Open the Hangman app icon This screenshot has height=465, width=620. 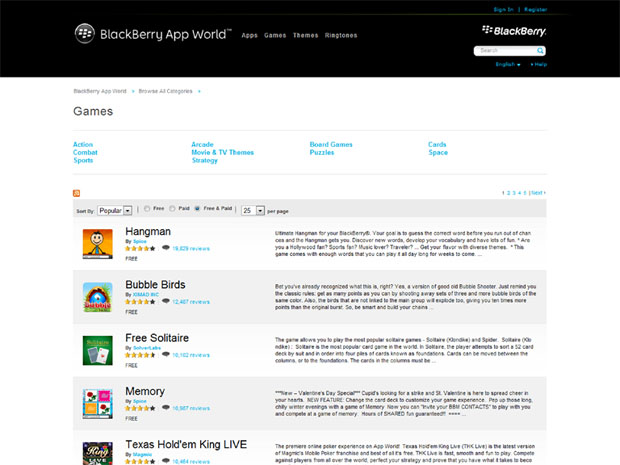pos(98,244)
